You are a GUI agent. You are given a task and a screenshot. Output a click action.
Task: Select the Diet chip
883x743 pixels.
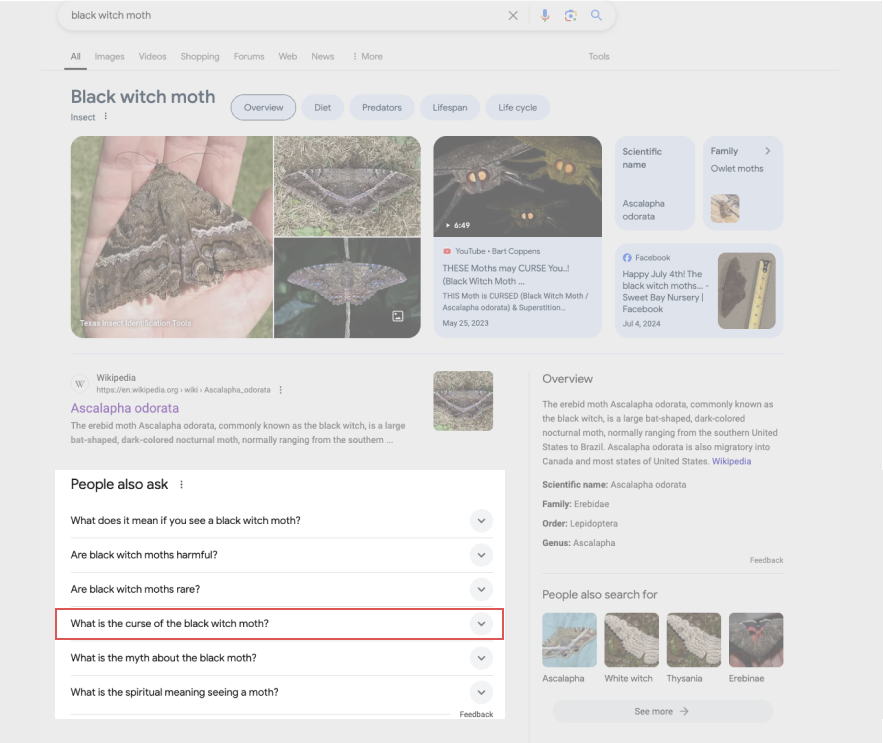[323, 108]
